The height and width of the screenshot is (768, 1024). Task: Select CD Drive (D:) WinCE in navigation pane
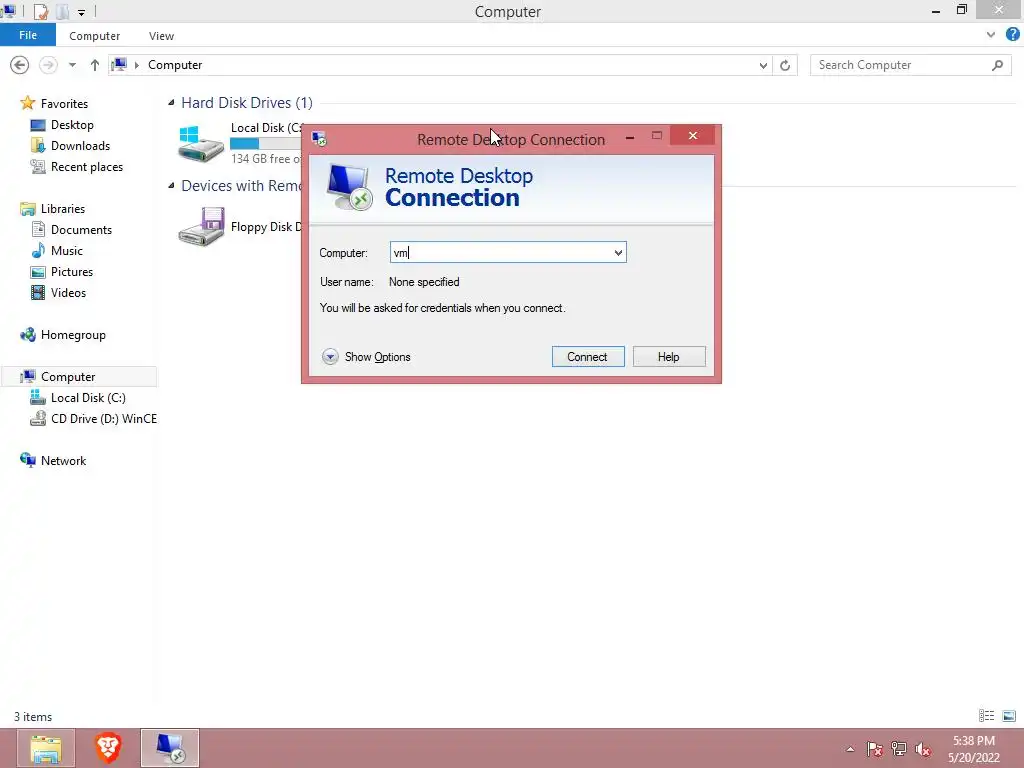pyautogui.click(x=103, y=419)
